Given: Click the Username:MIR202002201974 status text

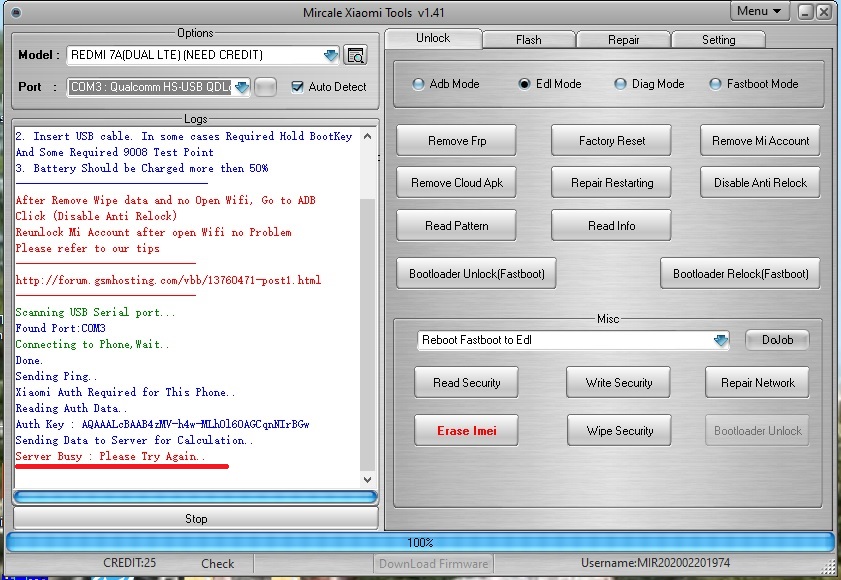Looking at the screenshot, I should pos(655,563).
